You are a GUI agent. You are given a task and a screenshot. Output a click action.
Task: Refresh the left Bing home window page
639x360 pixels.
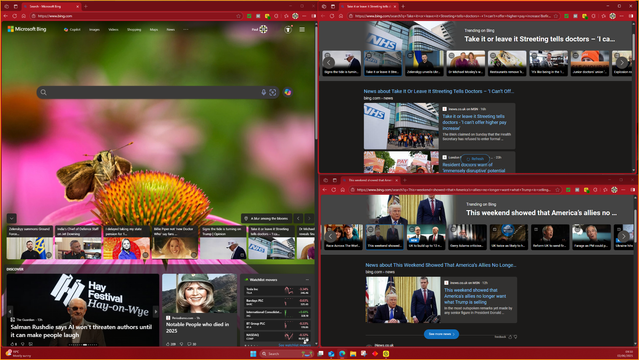(x=15, y=16)
